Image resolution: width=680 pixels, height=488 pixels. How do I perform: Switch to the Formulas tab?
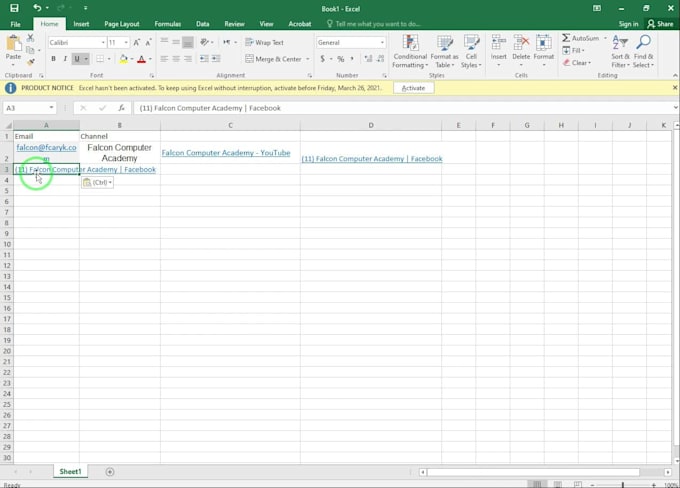pyautogui.click(x=167, y=24)
